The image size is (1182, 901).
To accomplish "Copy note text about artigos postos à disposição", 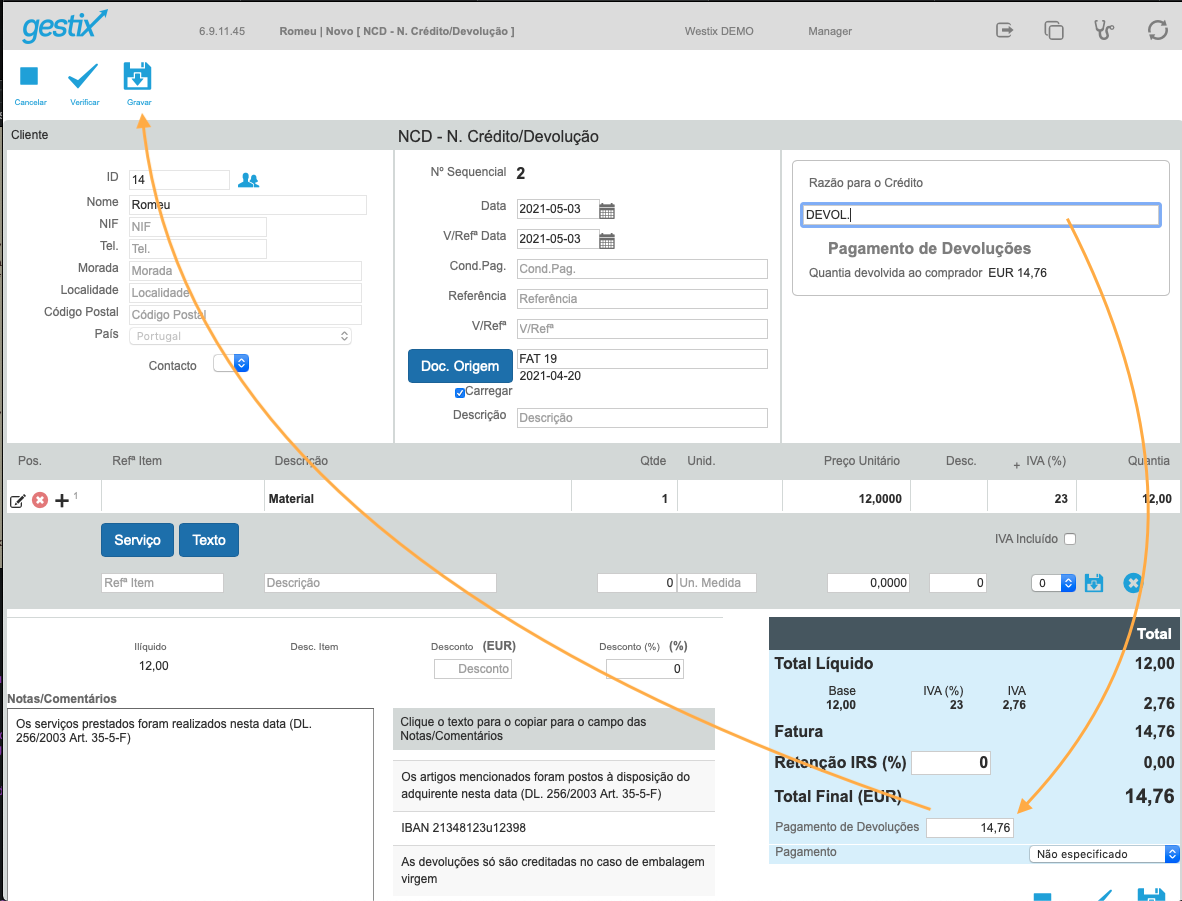I will tap(553, 785).
